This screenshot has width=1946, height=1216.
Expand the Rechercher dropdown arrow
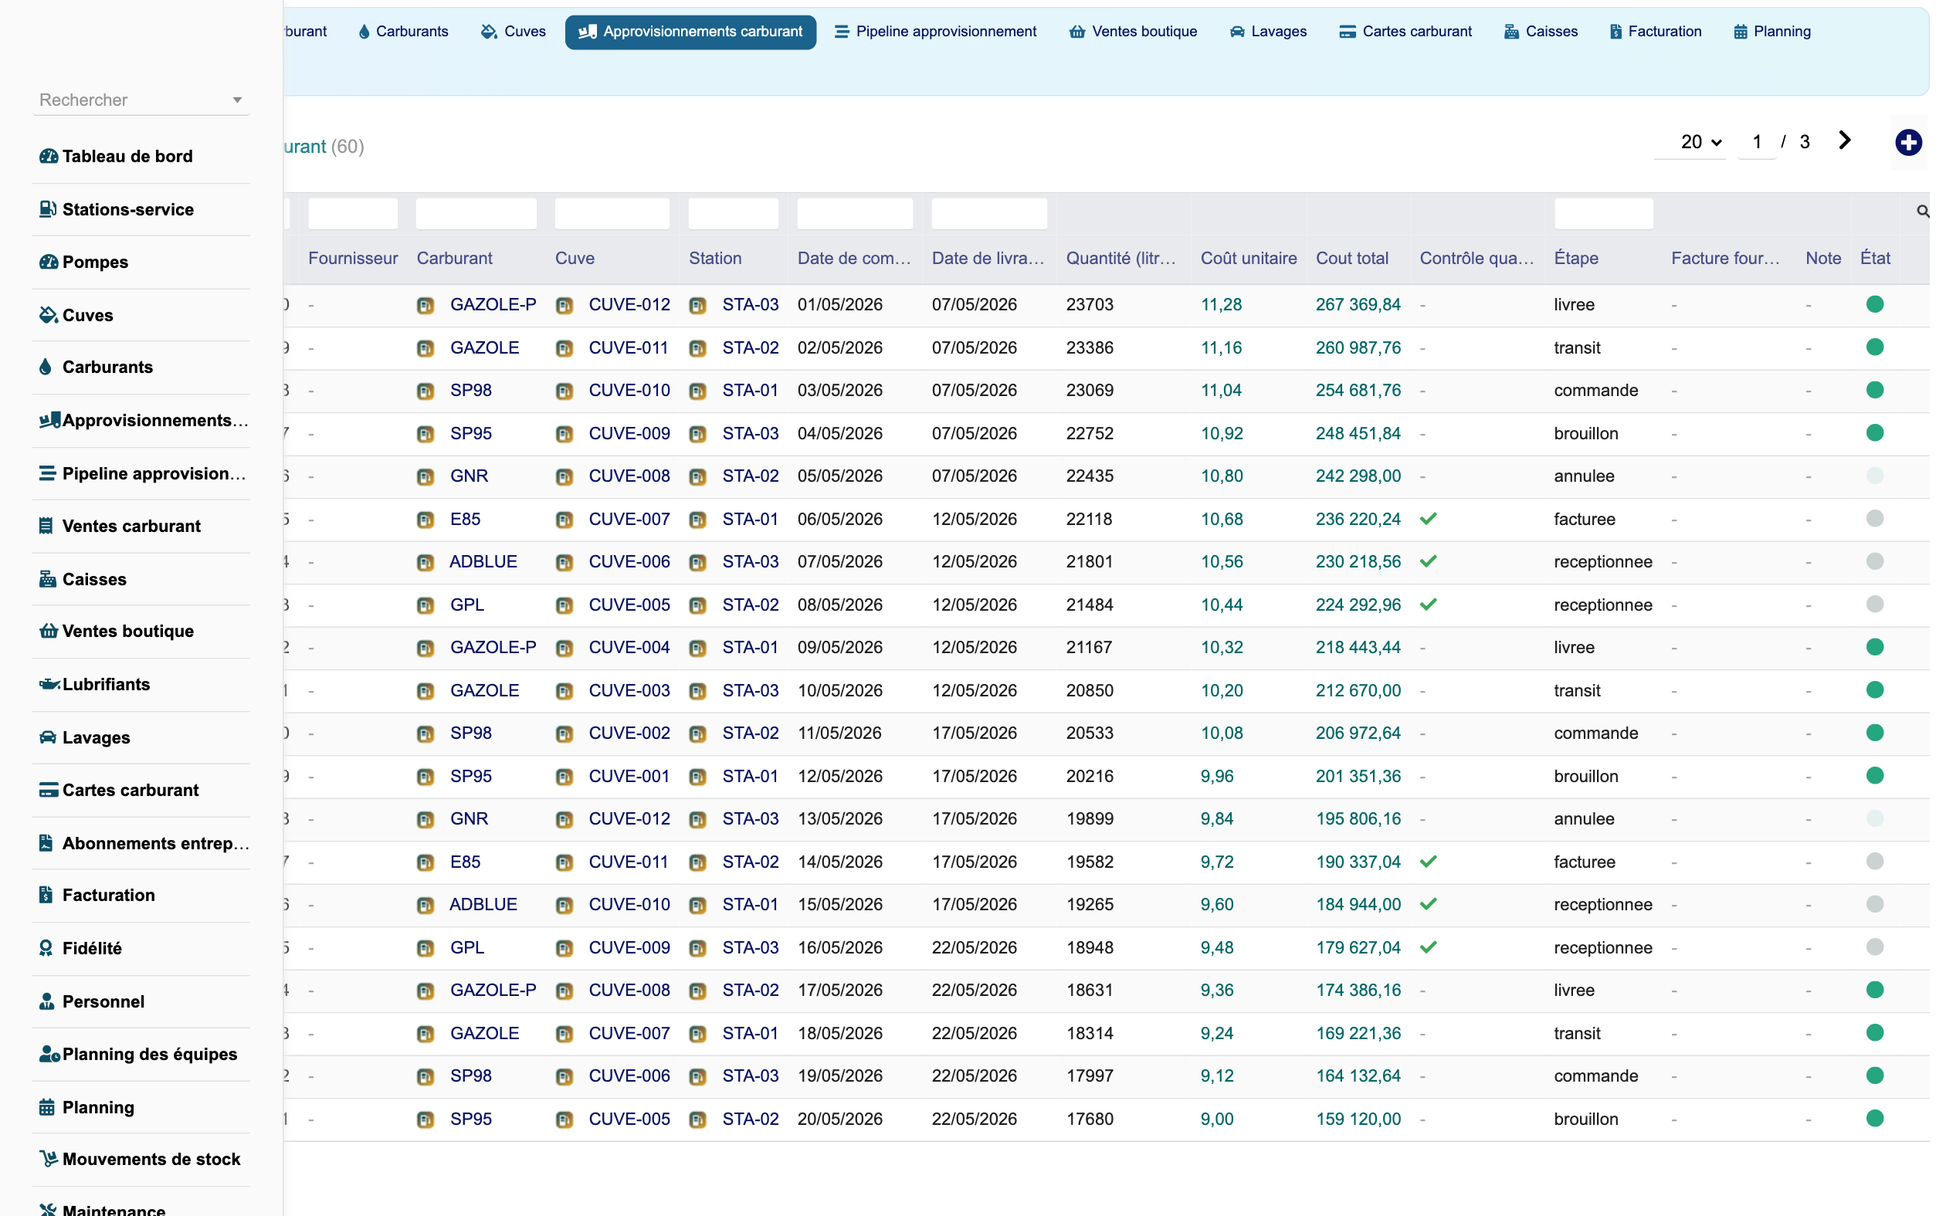[237, 100]
